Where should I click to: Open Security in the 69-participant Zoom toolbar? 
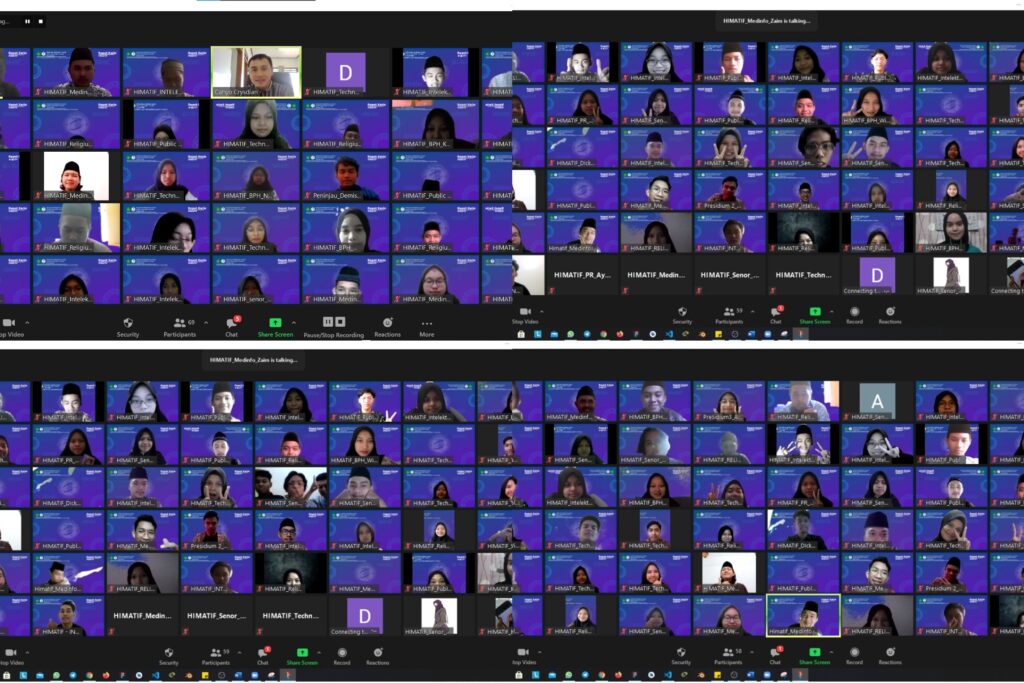click(128, 327)
